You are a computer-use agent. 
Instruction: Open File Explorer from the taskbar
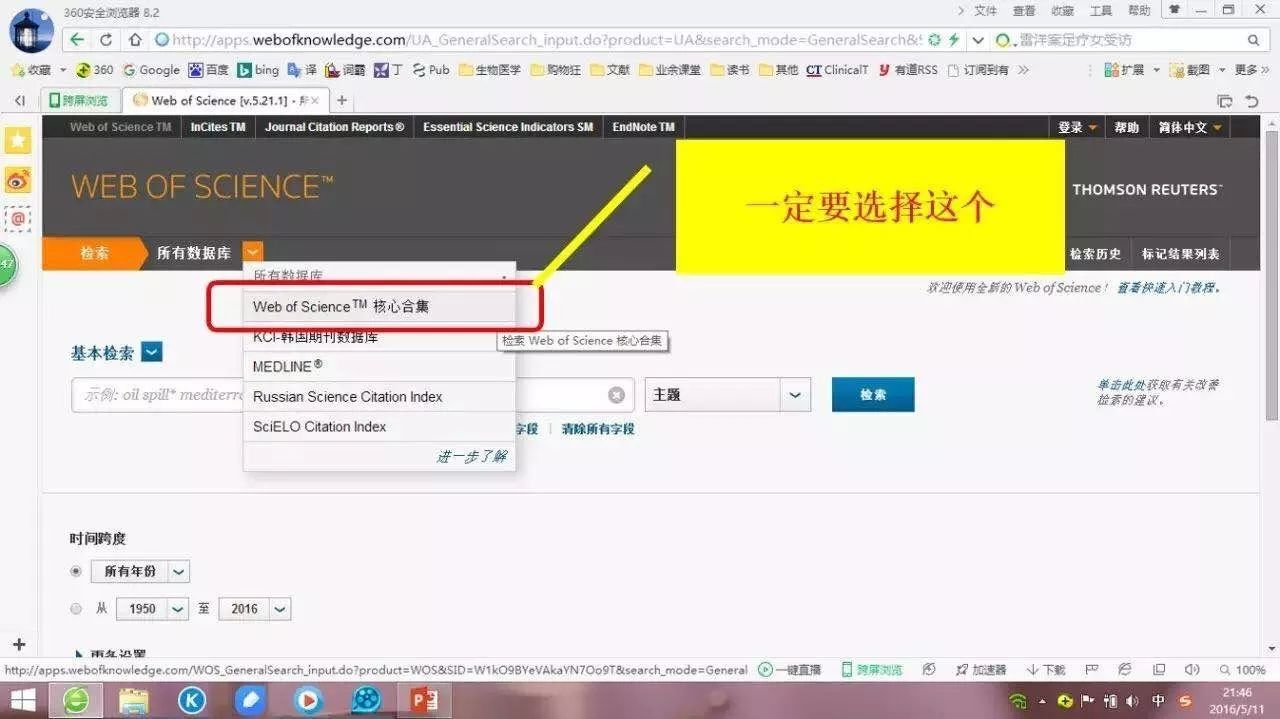[134, 700]
